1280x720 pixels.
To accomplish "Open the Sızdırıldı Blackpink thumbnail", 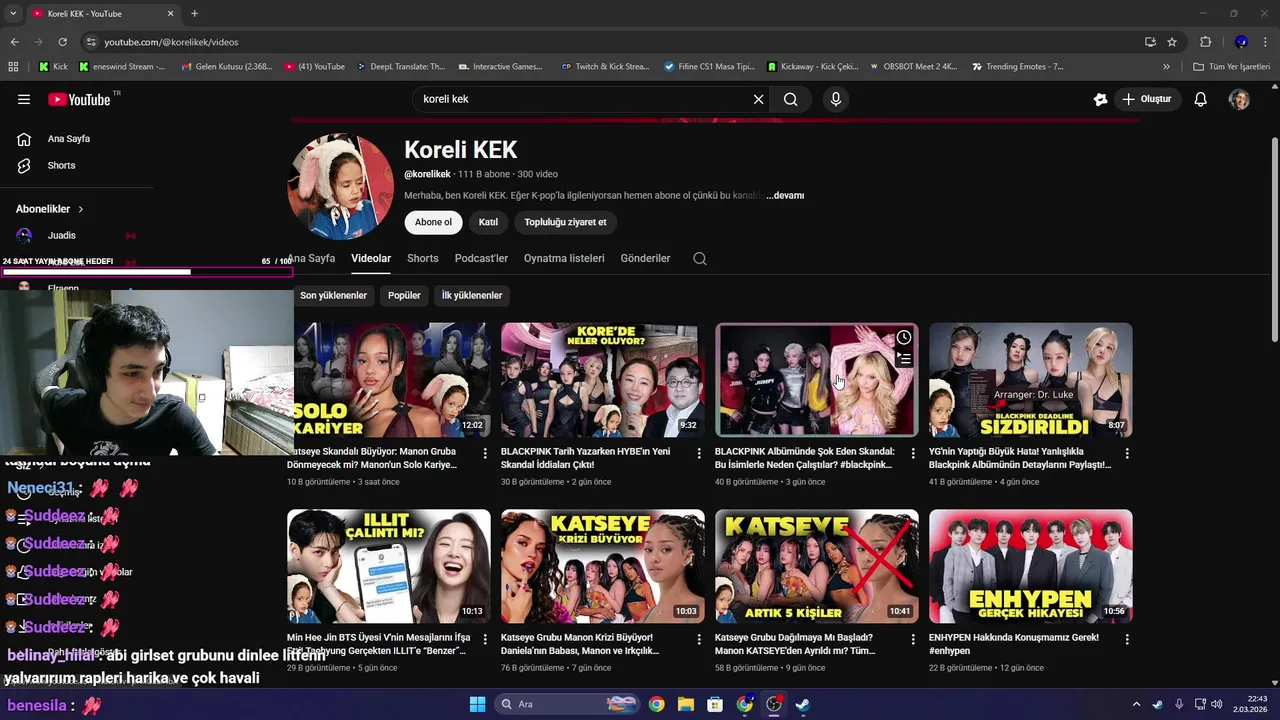I will coord(1031,380).
